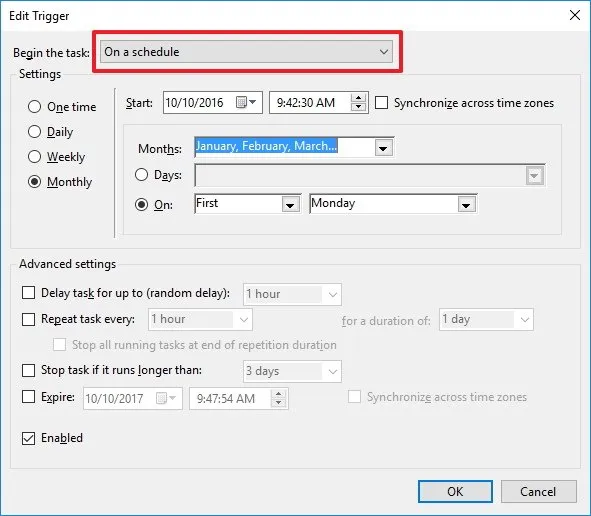Toggle the Expire checkbox
The image size is (591, 516).
28,397
